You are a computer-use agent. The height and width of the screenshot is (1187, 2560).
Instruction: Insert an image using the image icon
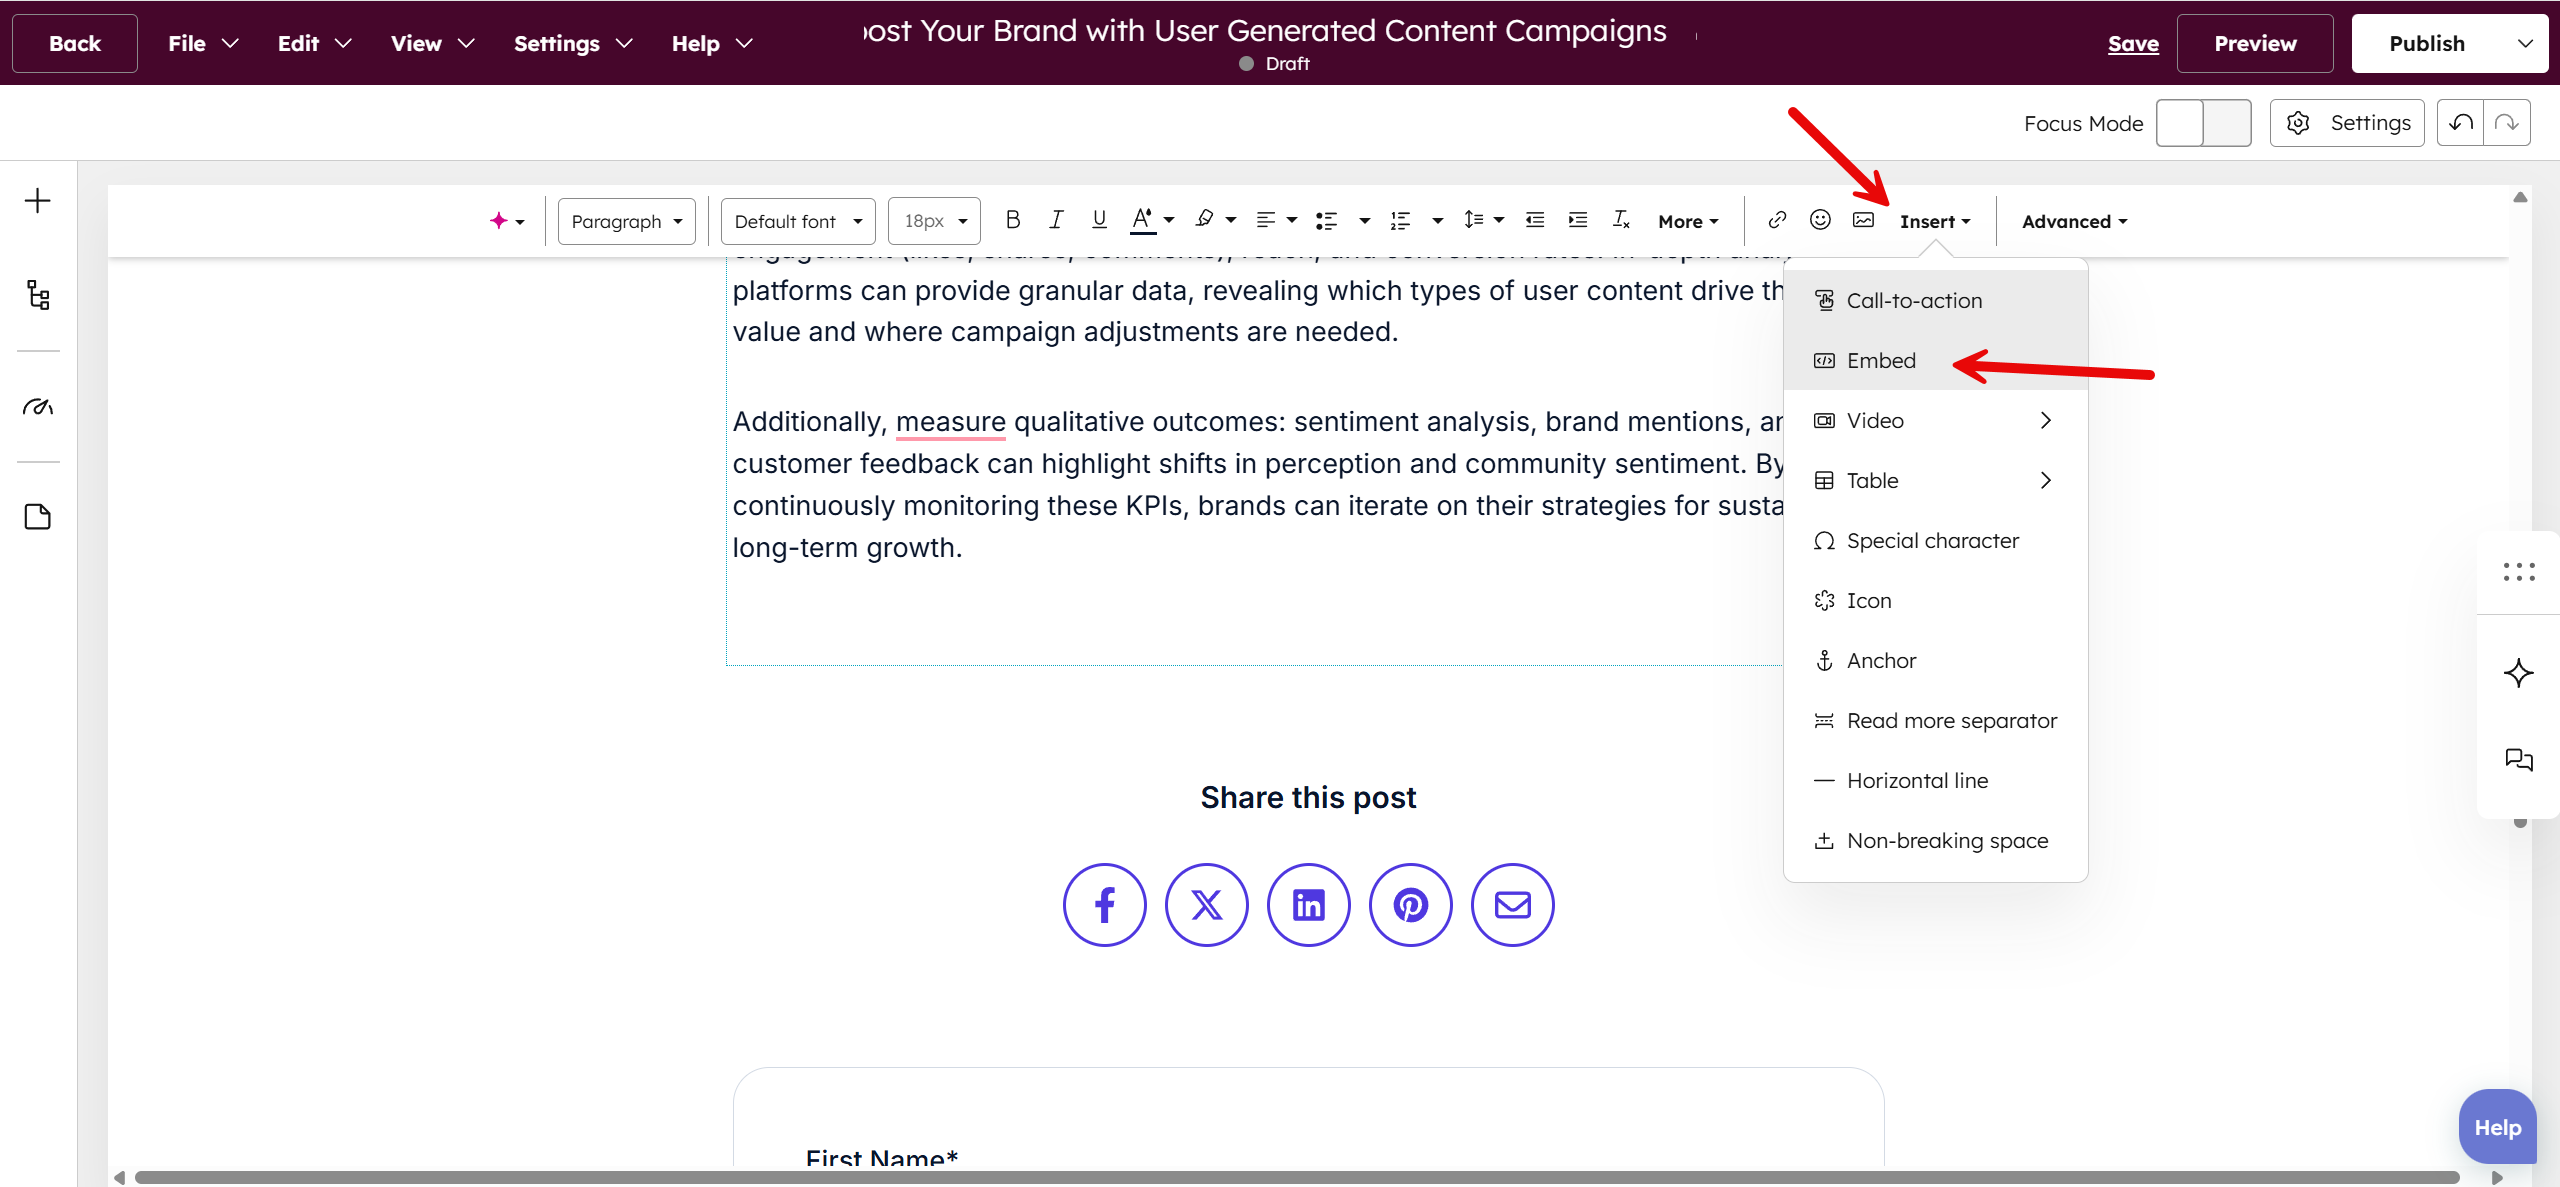[1863, 220]
